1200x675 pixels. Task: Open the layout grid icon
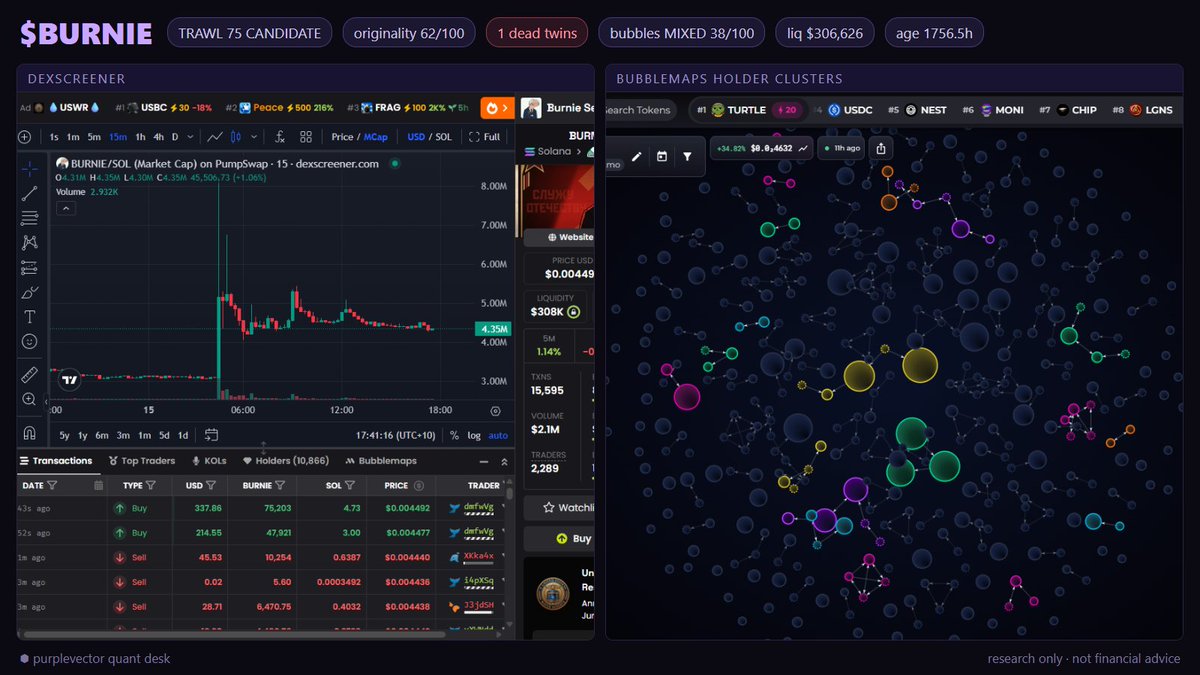tap(306, 137)
